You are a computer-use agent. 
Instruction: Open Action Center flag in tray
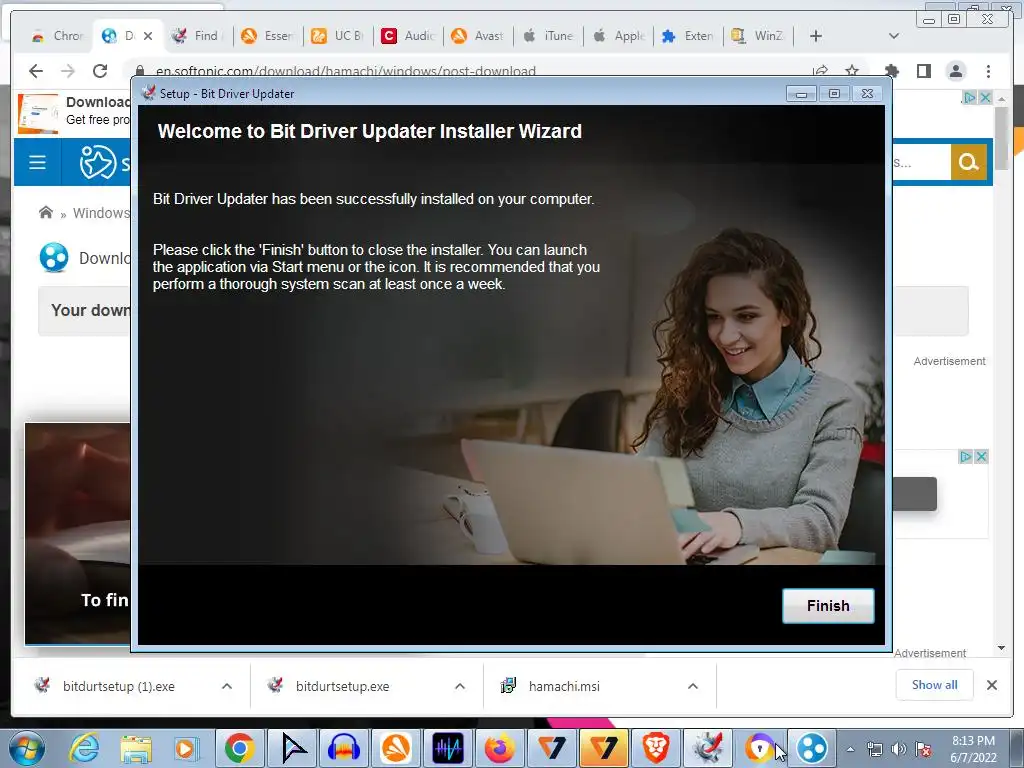[x=923, y=749]
